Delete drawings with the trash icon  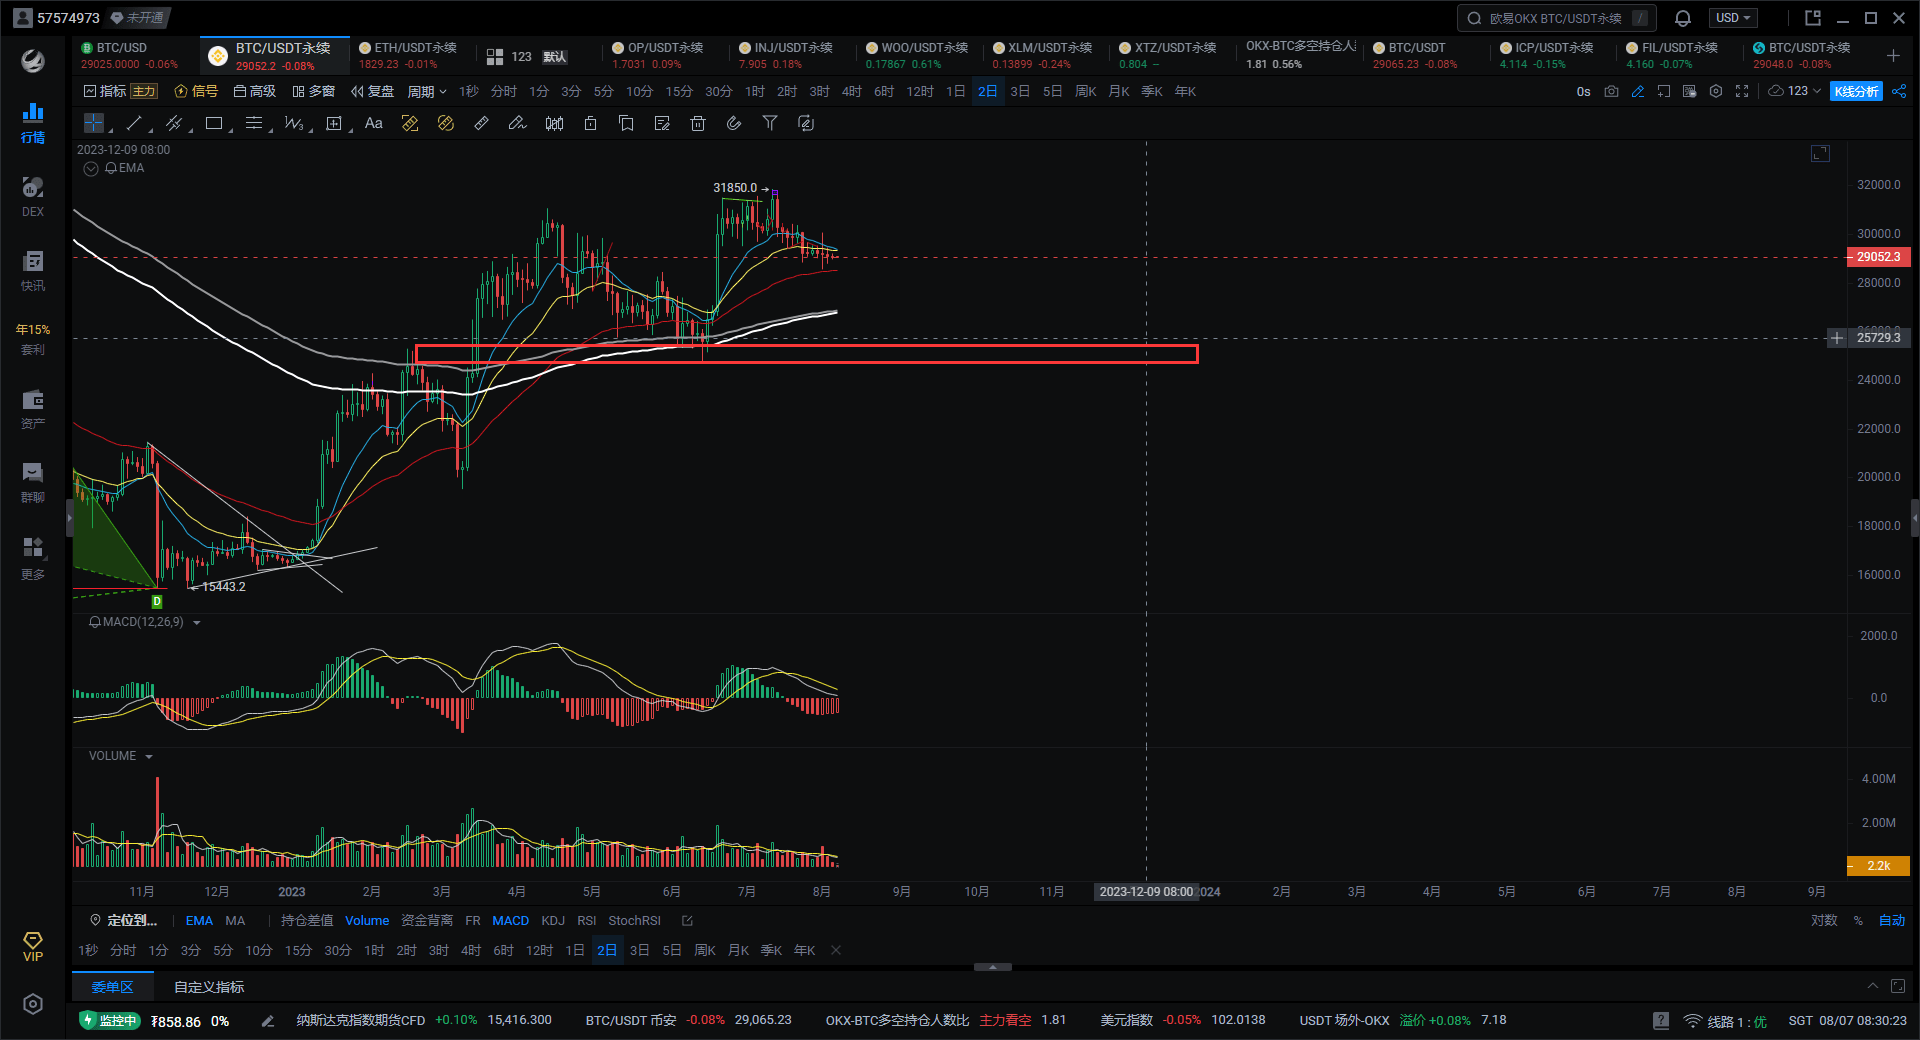[698, 123]
